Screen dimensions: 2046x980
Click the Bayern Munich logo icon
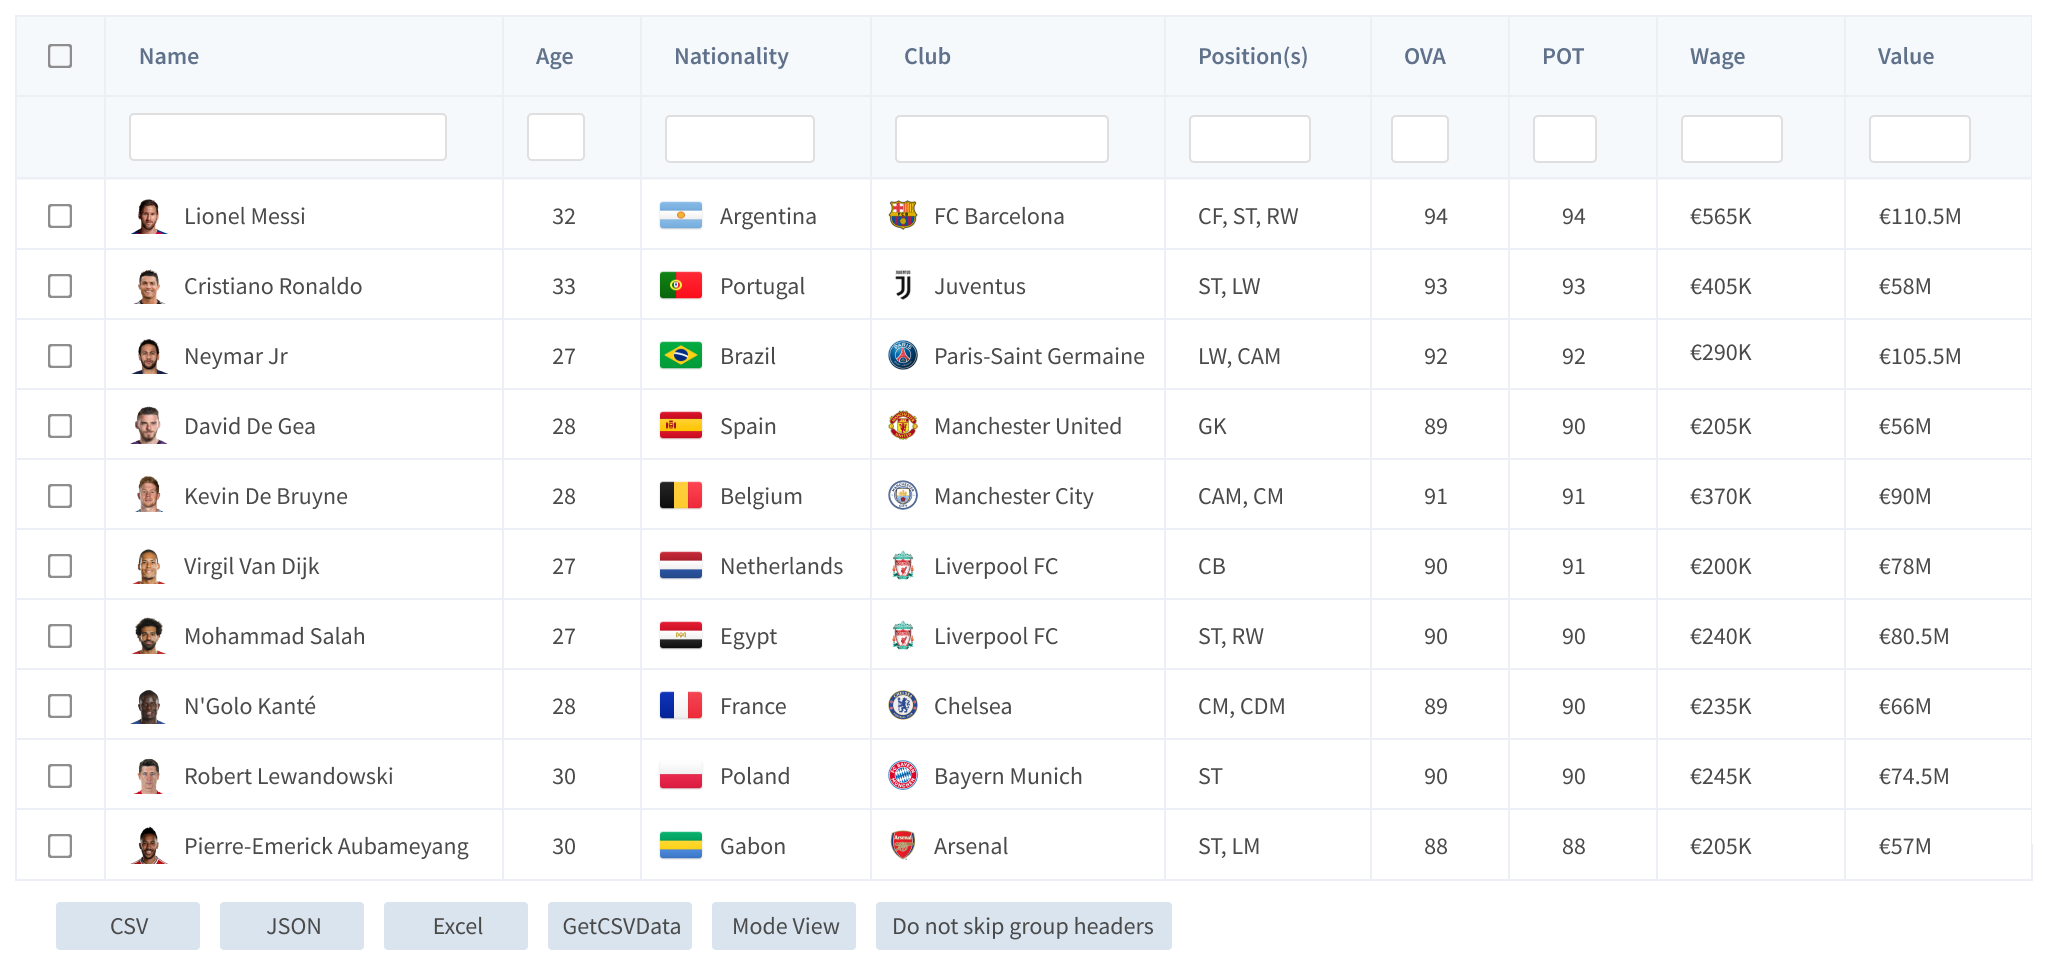point(902,775)
